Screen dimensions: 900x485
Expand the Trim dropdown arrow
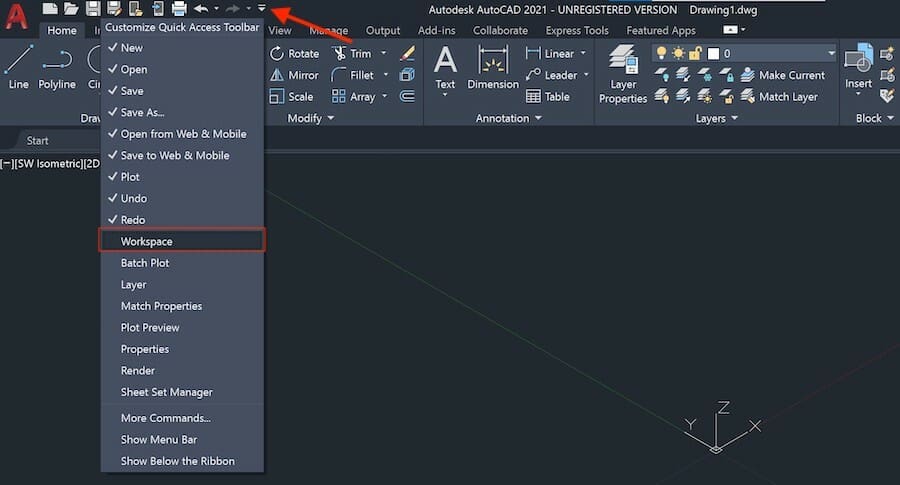coord(383,53)
